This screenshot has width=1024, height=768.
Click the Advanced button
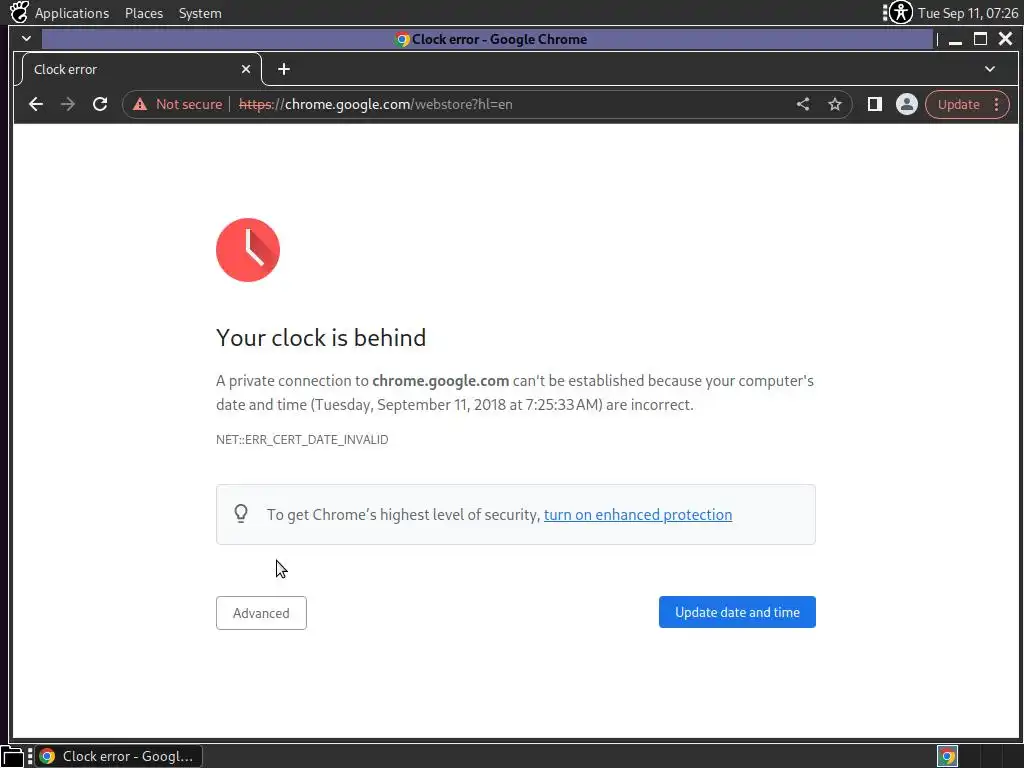(261, 613)
